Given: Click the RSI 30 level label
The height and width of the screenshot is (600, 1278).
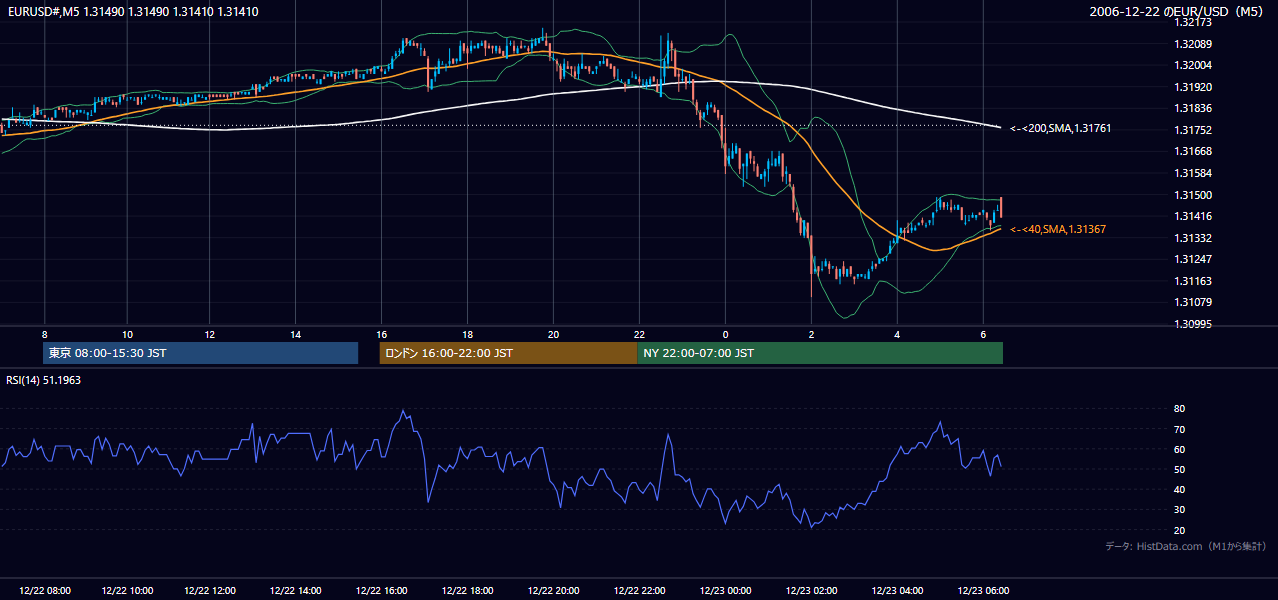Looking at the screenshot, I should (x=1179, y=510).
